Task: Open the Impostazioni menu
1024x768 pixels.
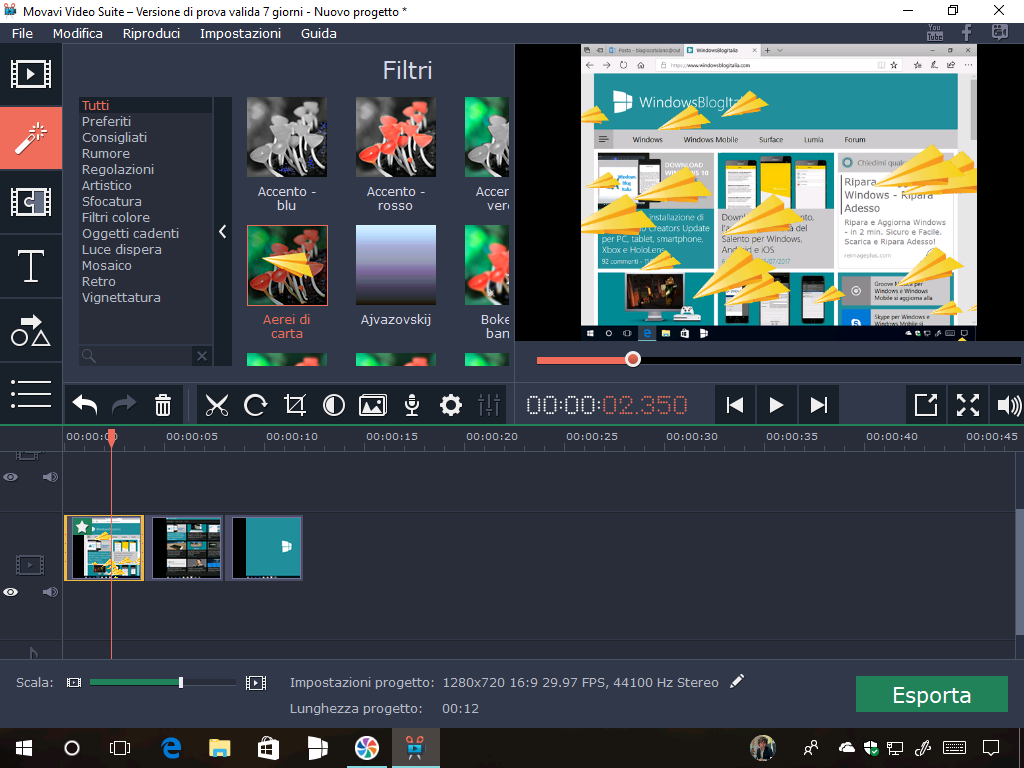Action: (240, 33)
